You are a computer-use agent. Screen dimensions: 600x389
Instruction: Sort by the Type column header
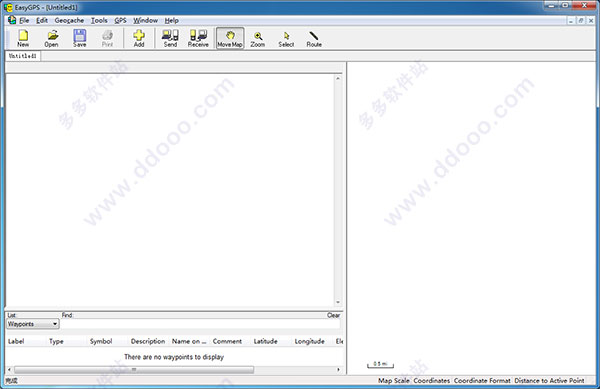(x=56, y=341)
